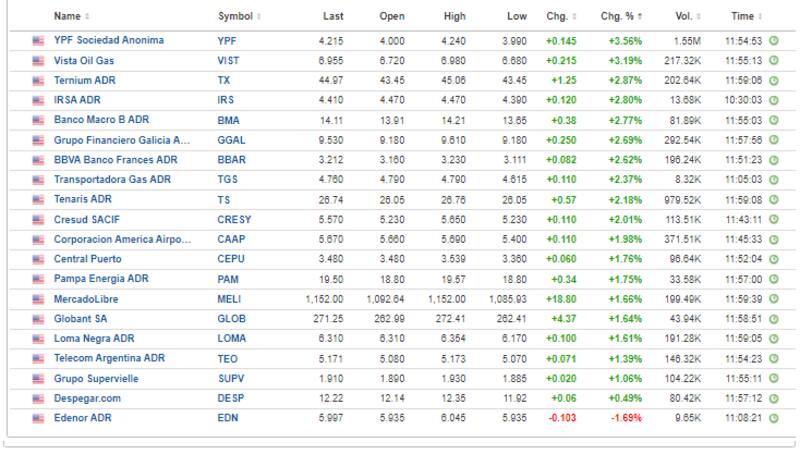Click the clock icon in the YPF row
Screen dimensions: 800x454
pyautogui.click(x=774, y=41)
